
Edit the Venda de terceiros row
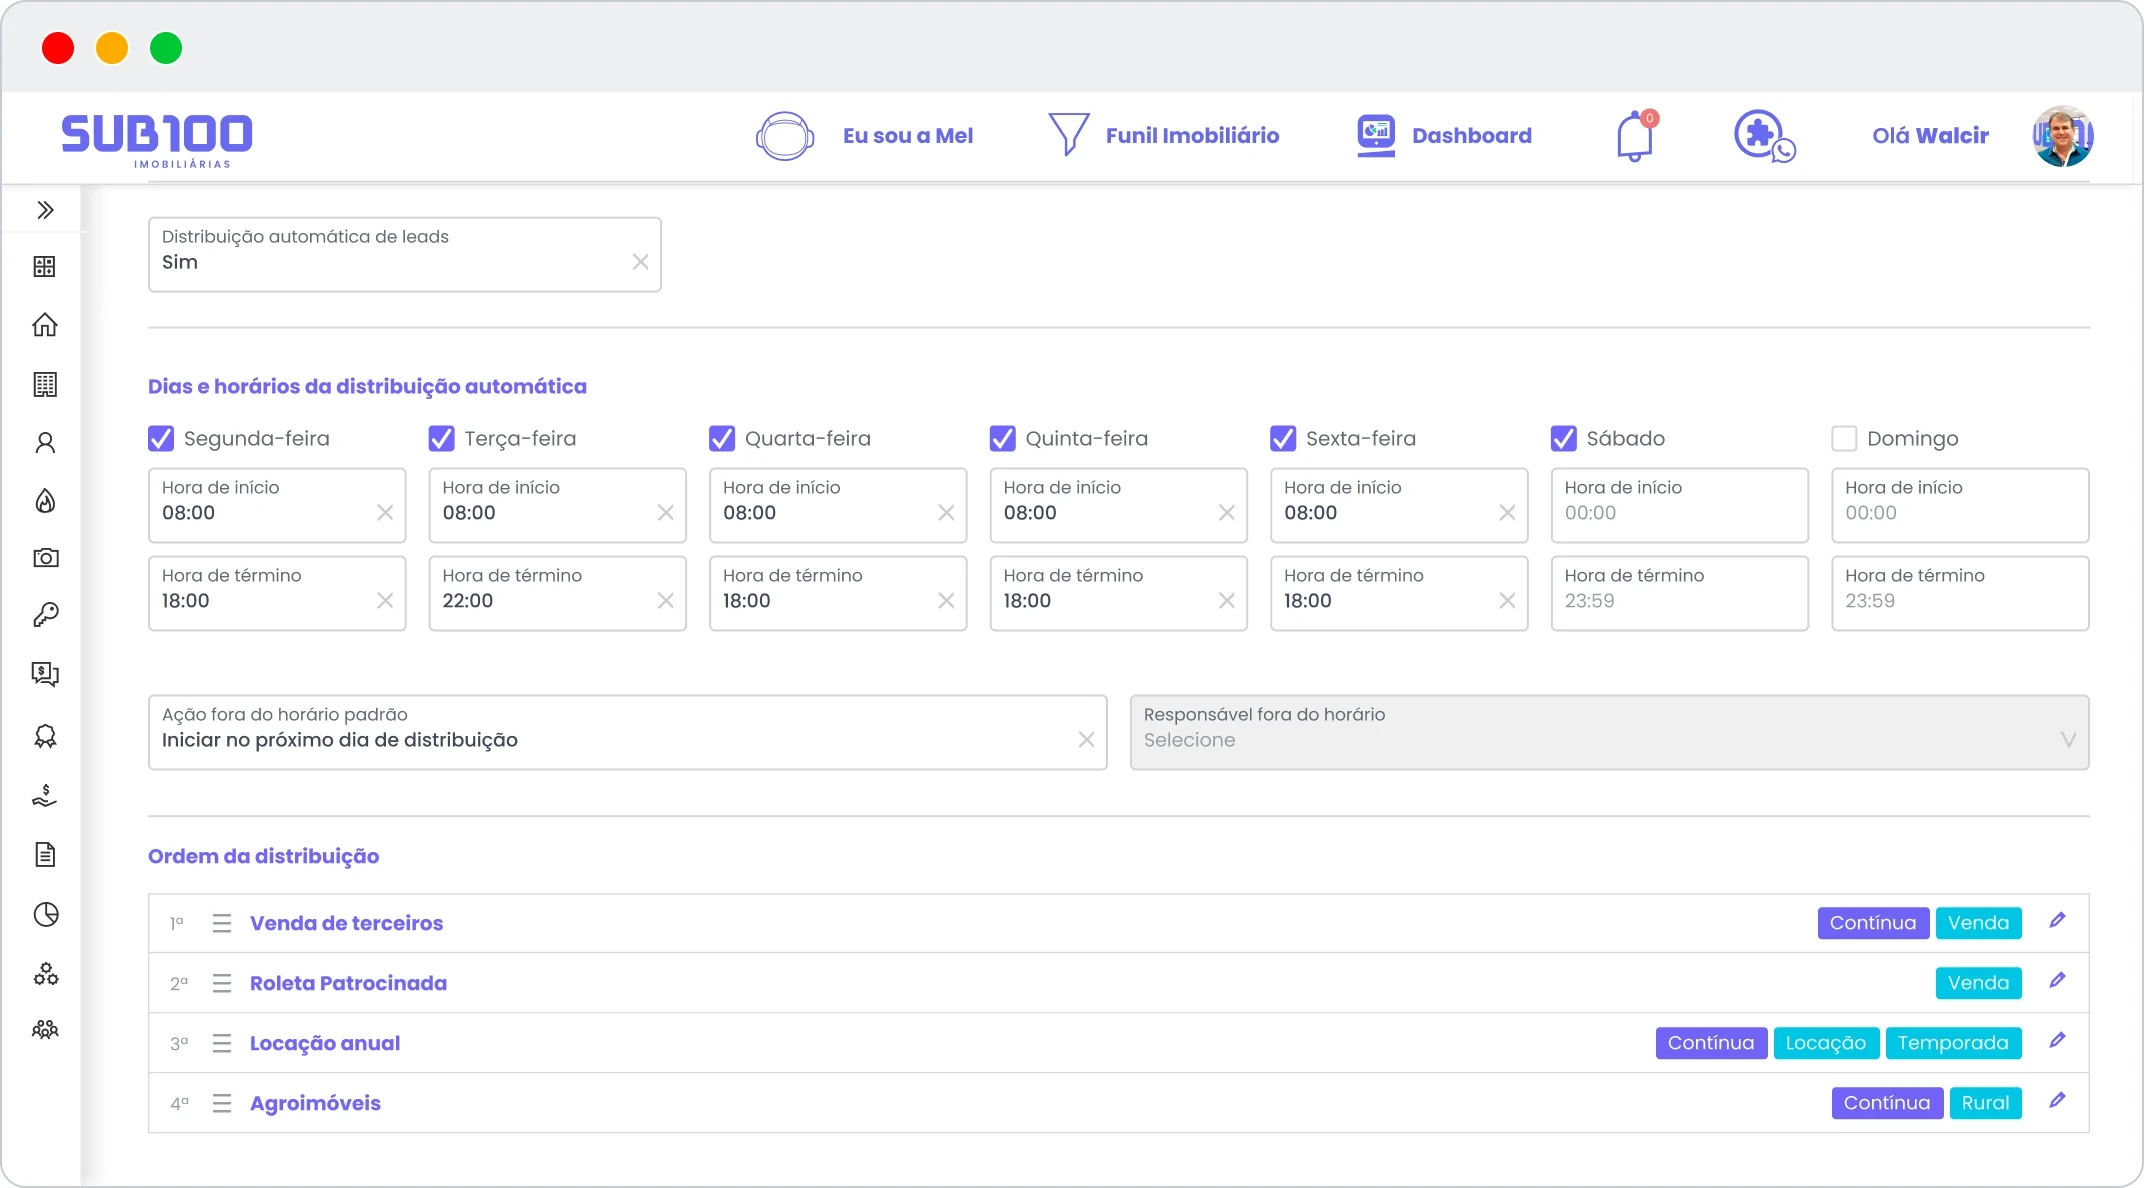(x=2057, y=921)
